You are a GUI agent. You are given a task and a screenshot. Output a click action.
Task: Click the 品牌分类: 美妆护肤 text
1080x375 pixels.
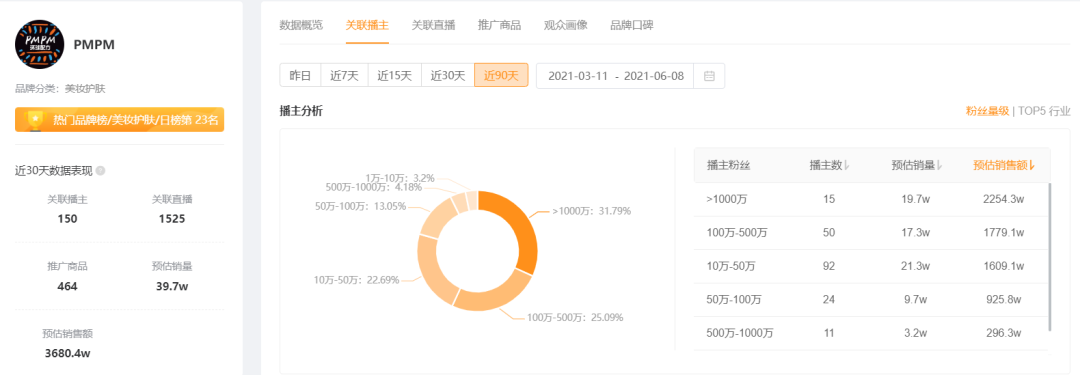click(60, 88)
